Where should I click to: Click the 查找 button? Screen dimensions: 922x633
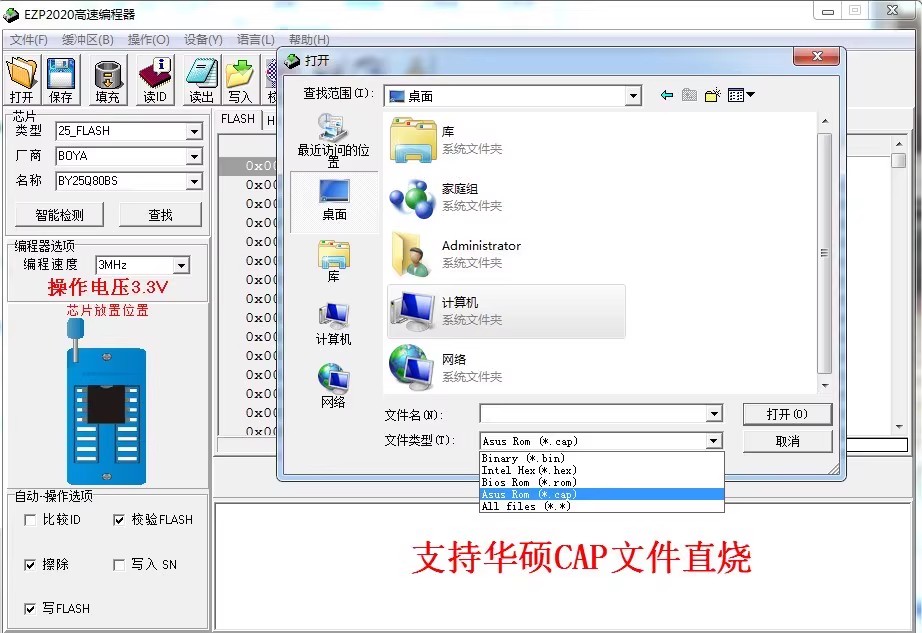point(160,215)
